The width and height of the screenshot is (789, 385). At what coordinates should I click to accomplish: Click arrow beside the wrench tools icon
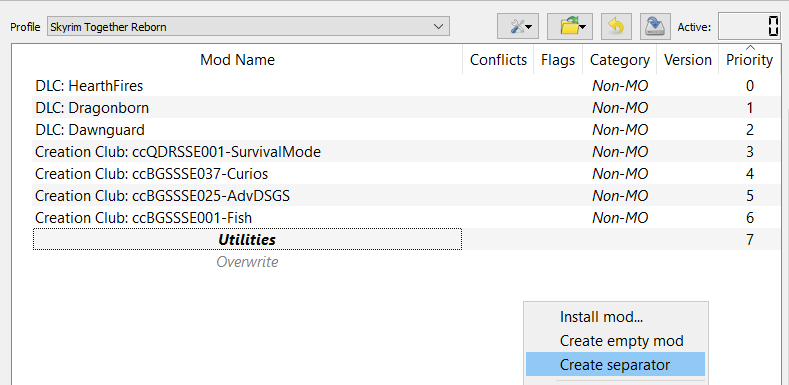click(x=529, y=28)
